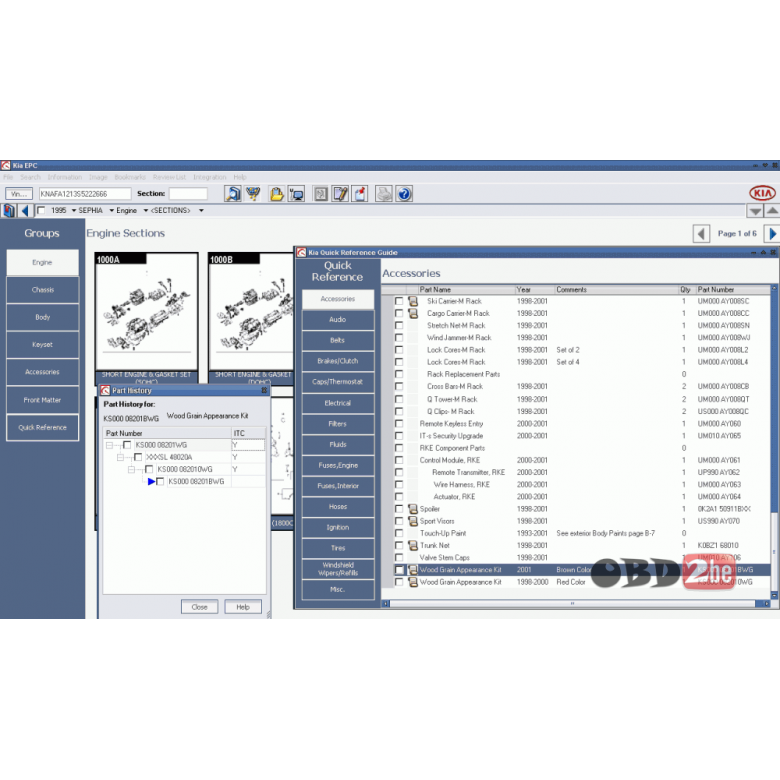This screenshot has width=780, height=780.
Task: Click the pushpin bookmark icon
Action: pyautogui.click(x=360, y=194)
